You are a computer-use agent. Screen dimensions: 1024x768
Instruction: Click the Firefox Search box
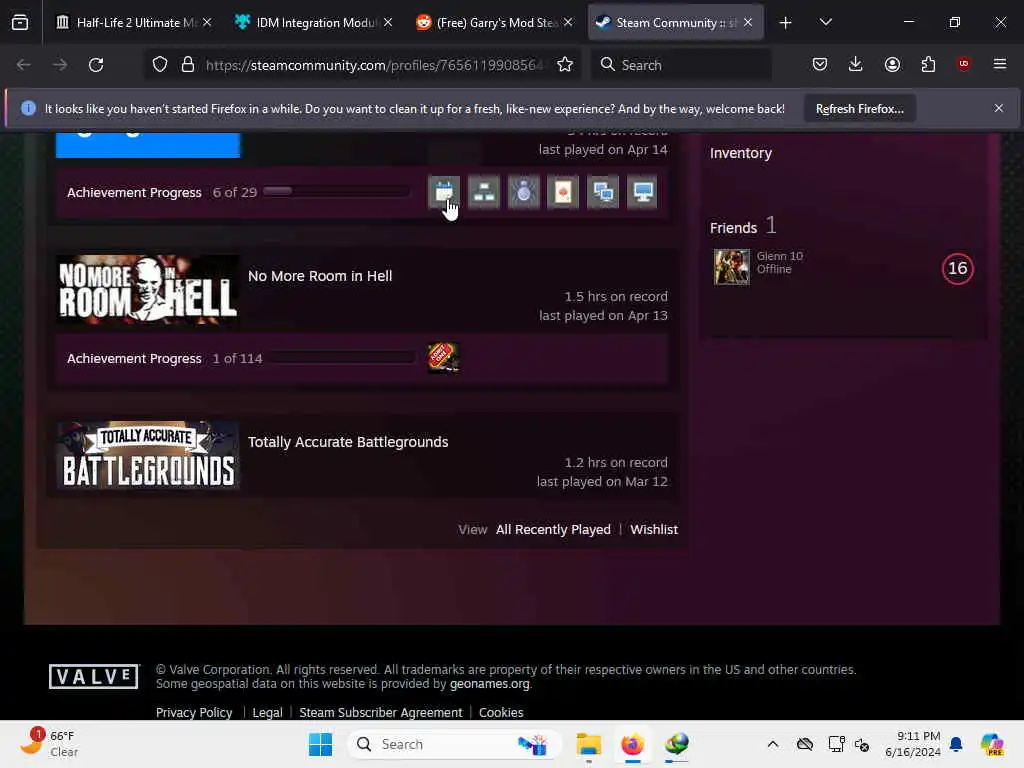coord(681,65)
